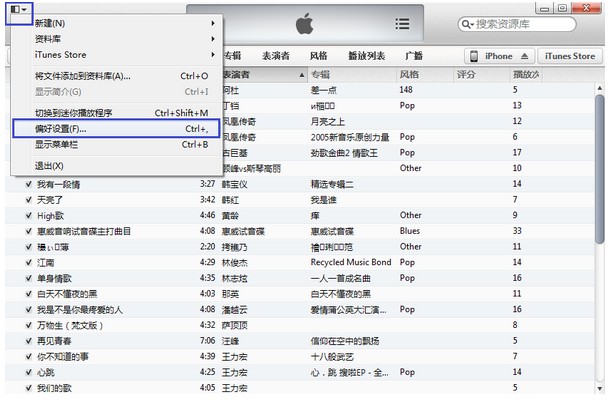Uncheck the song High歌

(28, 216)
